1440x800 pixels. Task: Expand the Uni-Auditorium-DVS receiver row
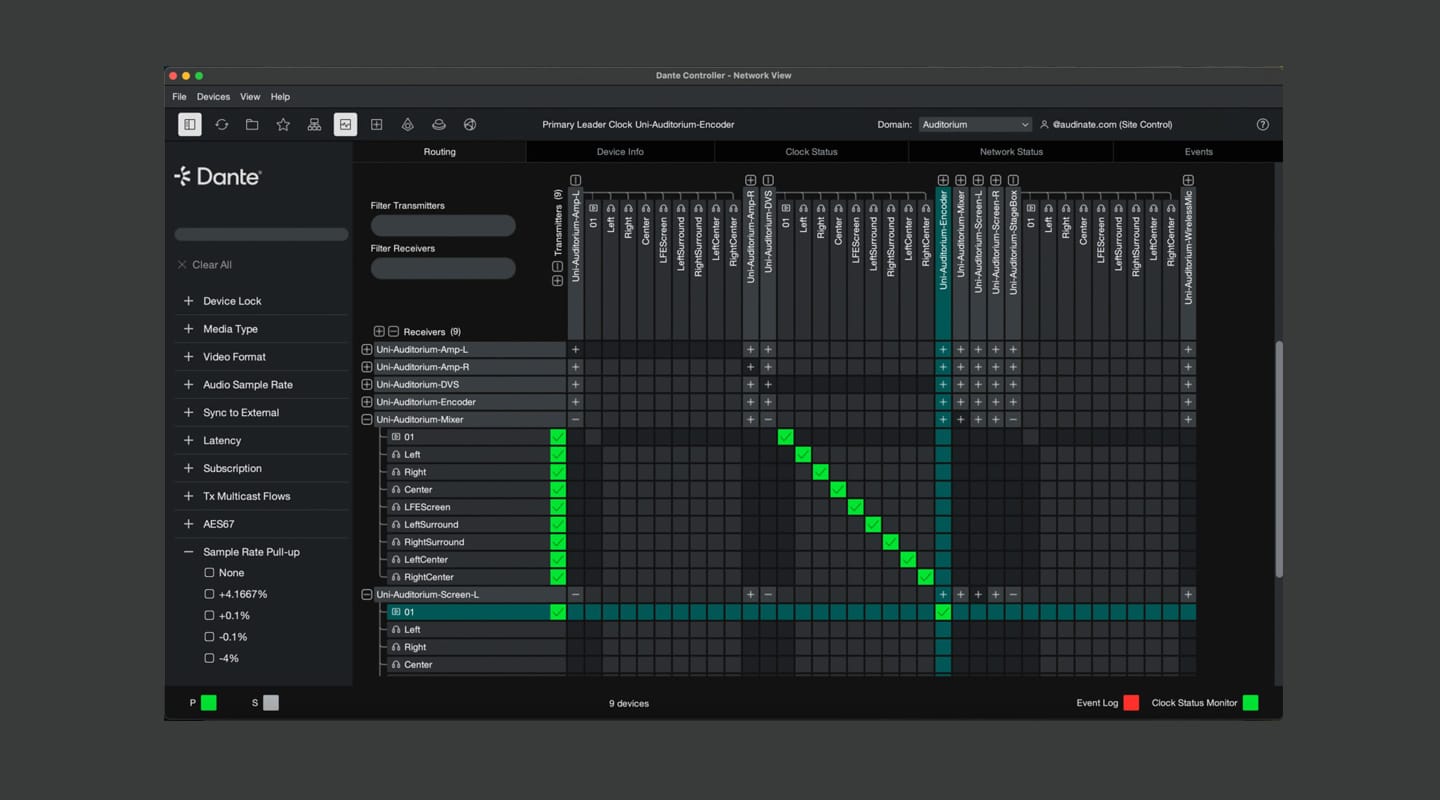point(366,385)
